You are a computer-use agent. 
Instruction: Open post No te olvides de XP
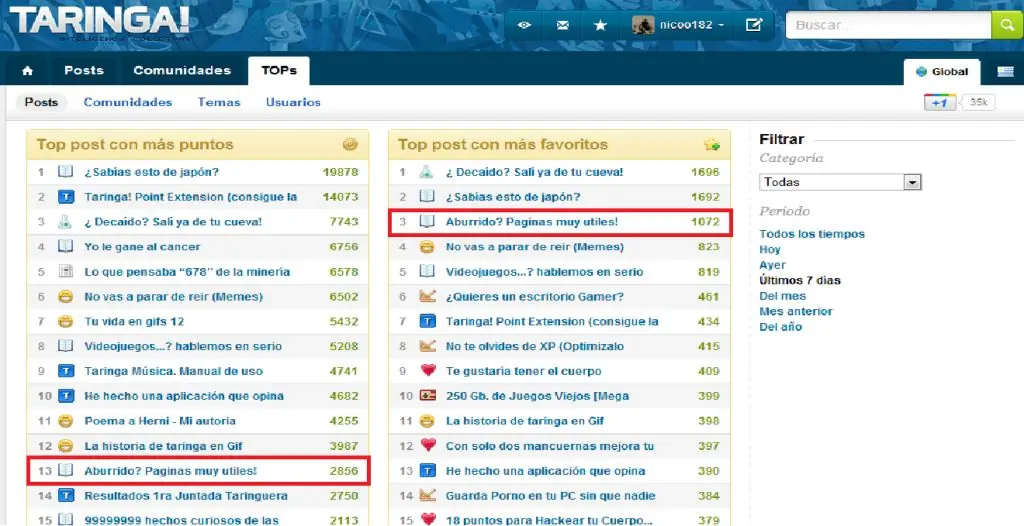535,346
